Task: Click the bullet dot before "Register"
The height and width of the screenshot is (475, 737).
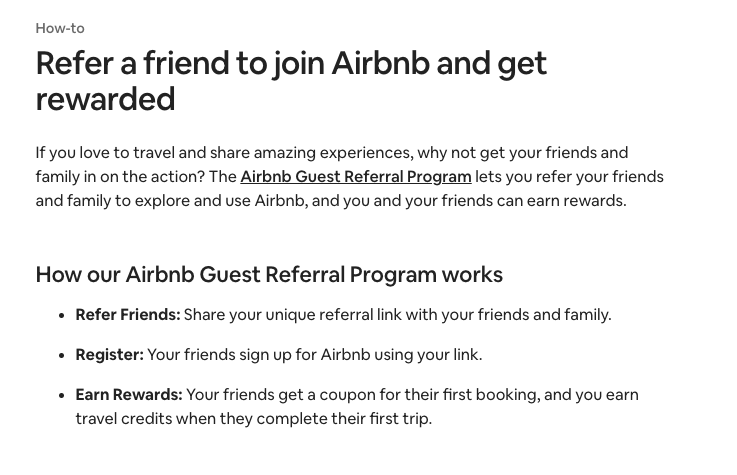Action: pyautogui.click(x=62, y=355)
